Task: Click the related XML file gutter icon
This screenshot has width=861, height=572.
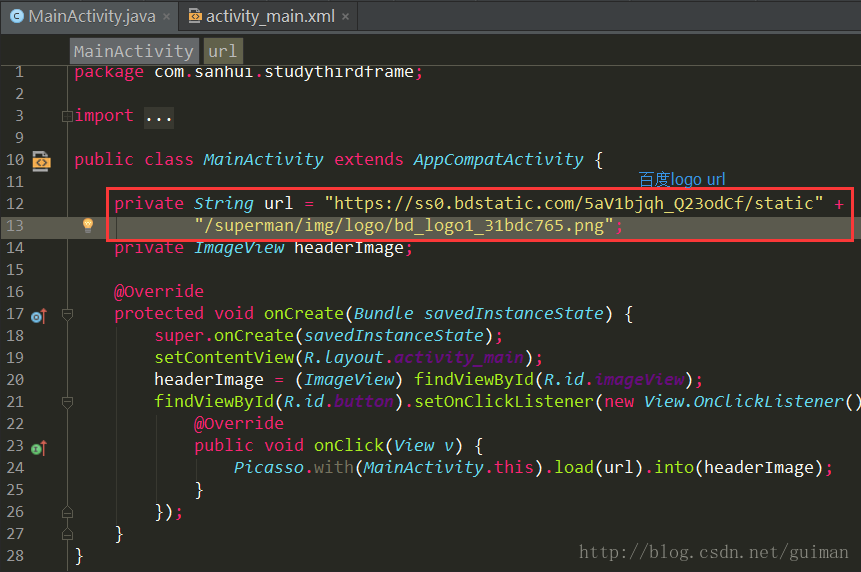Action: tap(41, 160)
